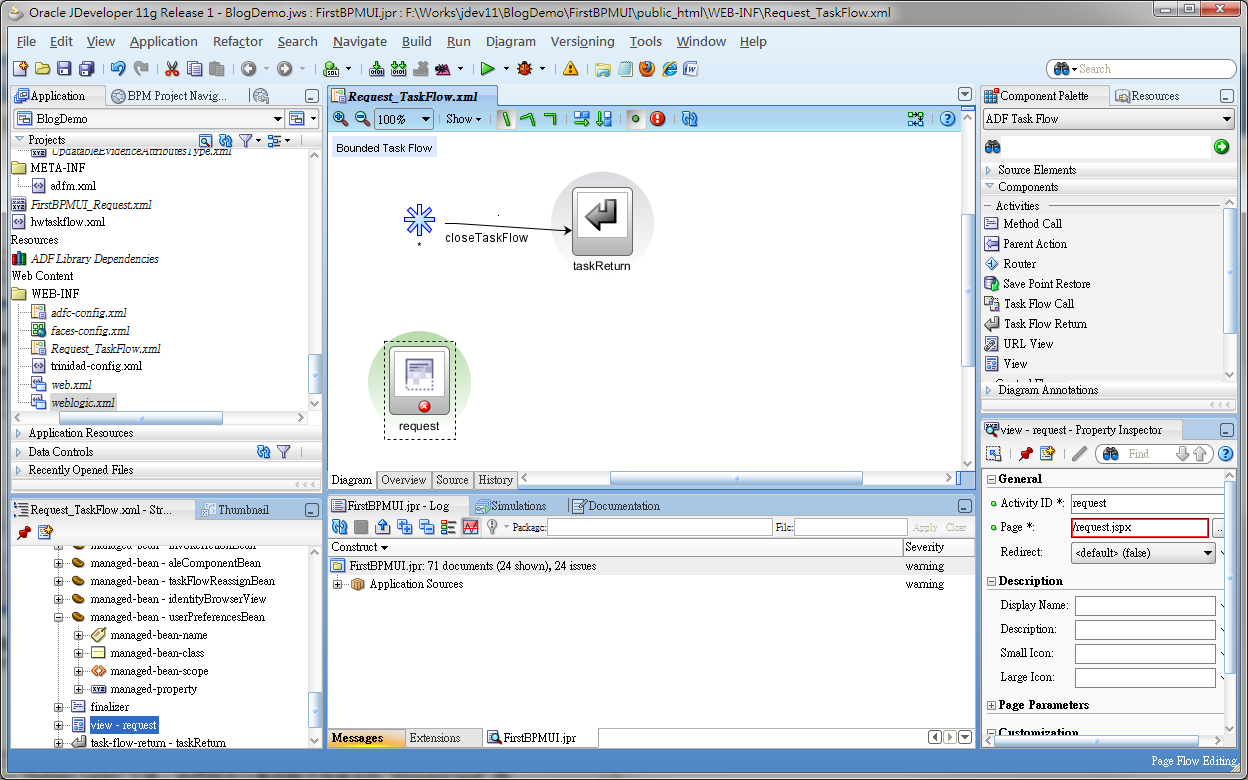Switch to the History editor tab
The width and height of the screenshot is (1248, 780).
click(x=495, y=480)
